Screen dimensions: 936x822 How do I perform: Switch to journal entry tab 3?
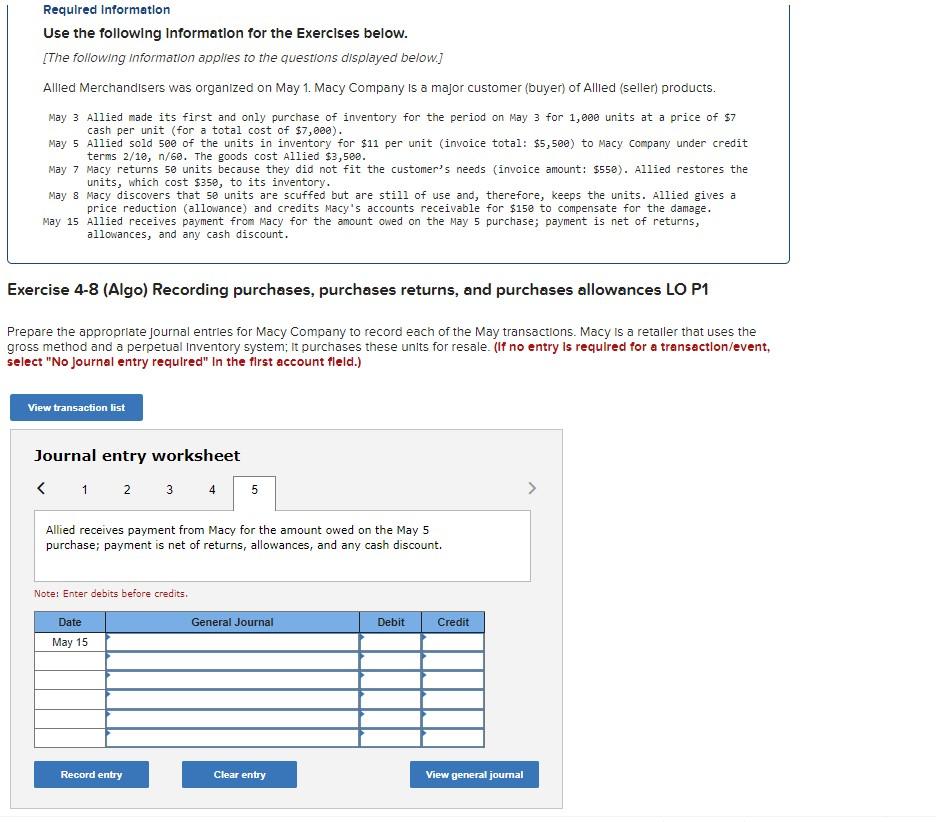point(170,489)
